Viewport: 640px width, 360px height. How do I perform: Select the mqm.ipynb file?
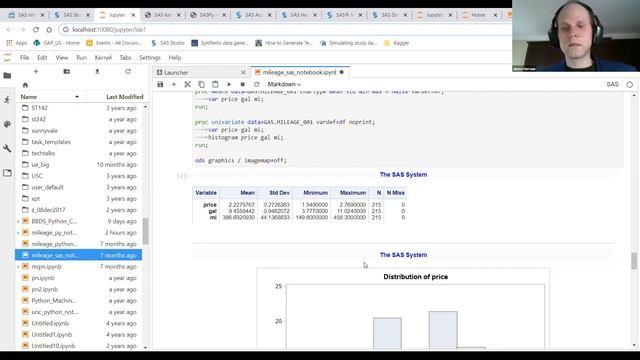(x=79, y=267)
